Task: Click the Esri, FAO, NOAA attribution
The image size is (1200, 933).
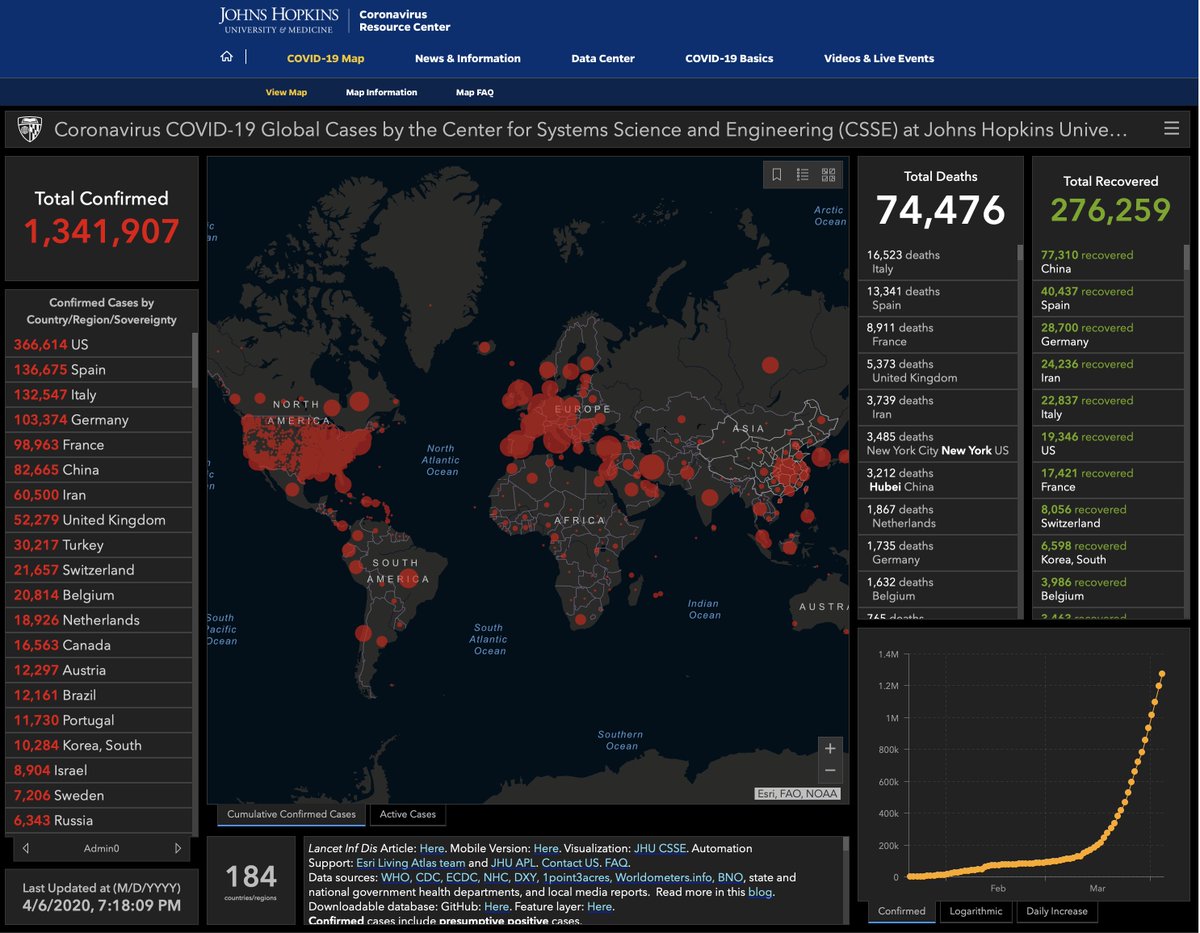Action: point(797,794)
